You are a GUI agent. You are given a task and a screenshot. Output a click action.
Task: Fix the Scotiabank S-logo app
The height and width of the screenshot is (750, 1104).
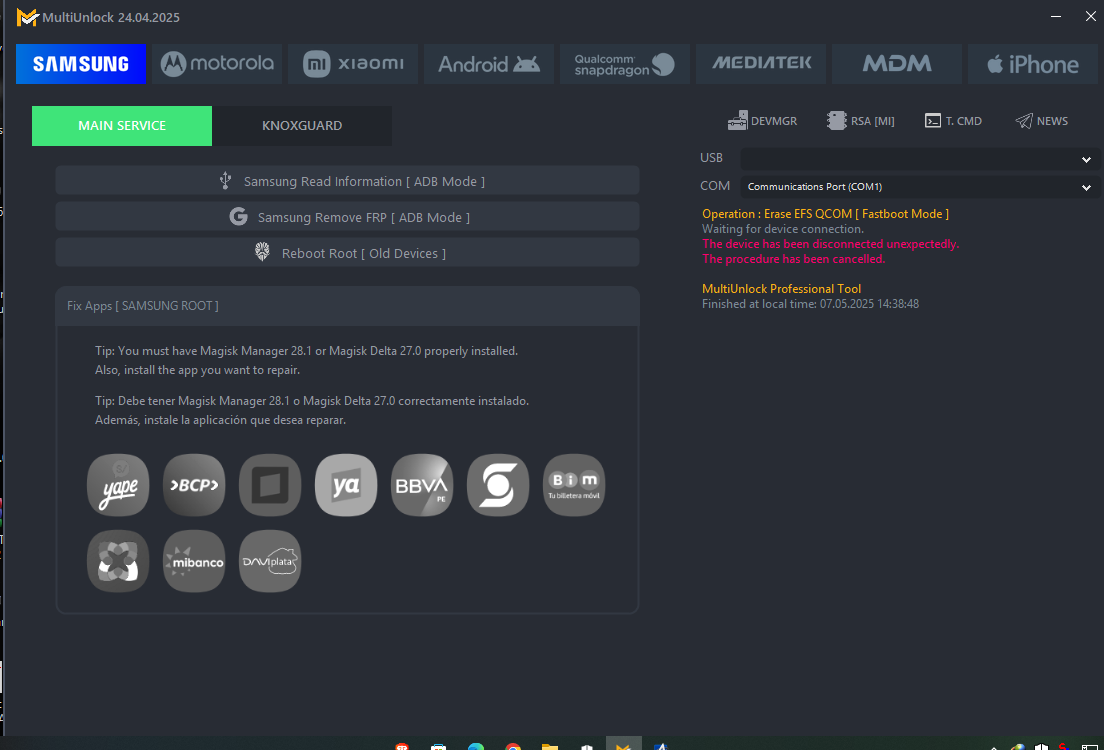498,485
